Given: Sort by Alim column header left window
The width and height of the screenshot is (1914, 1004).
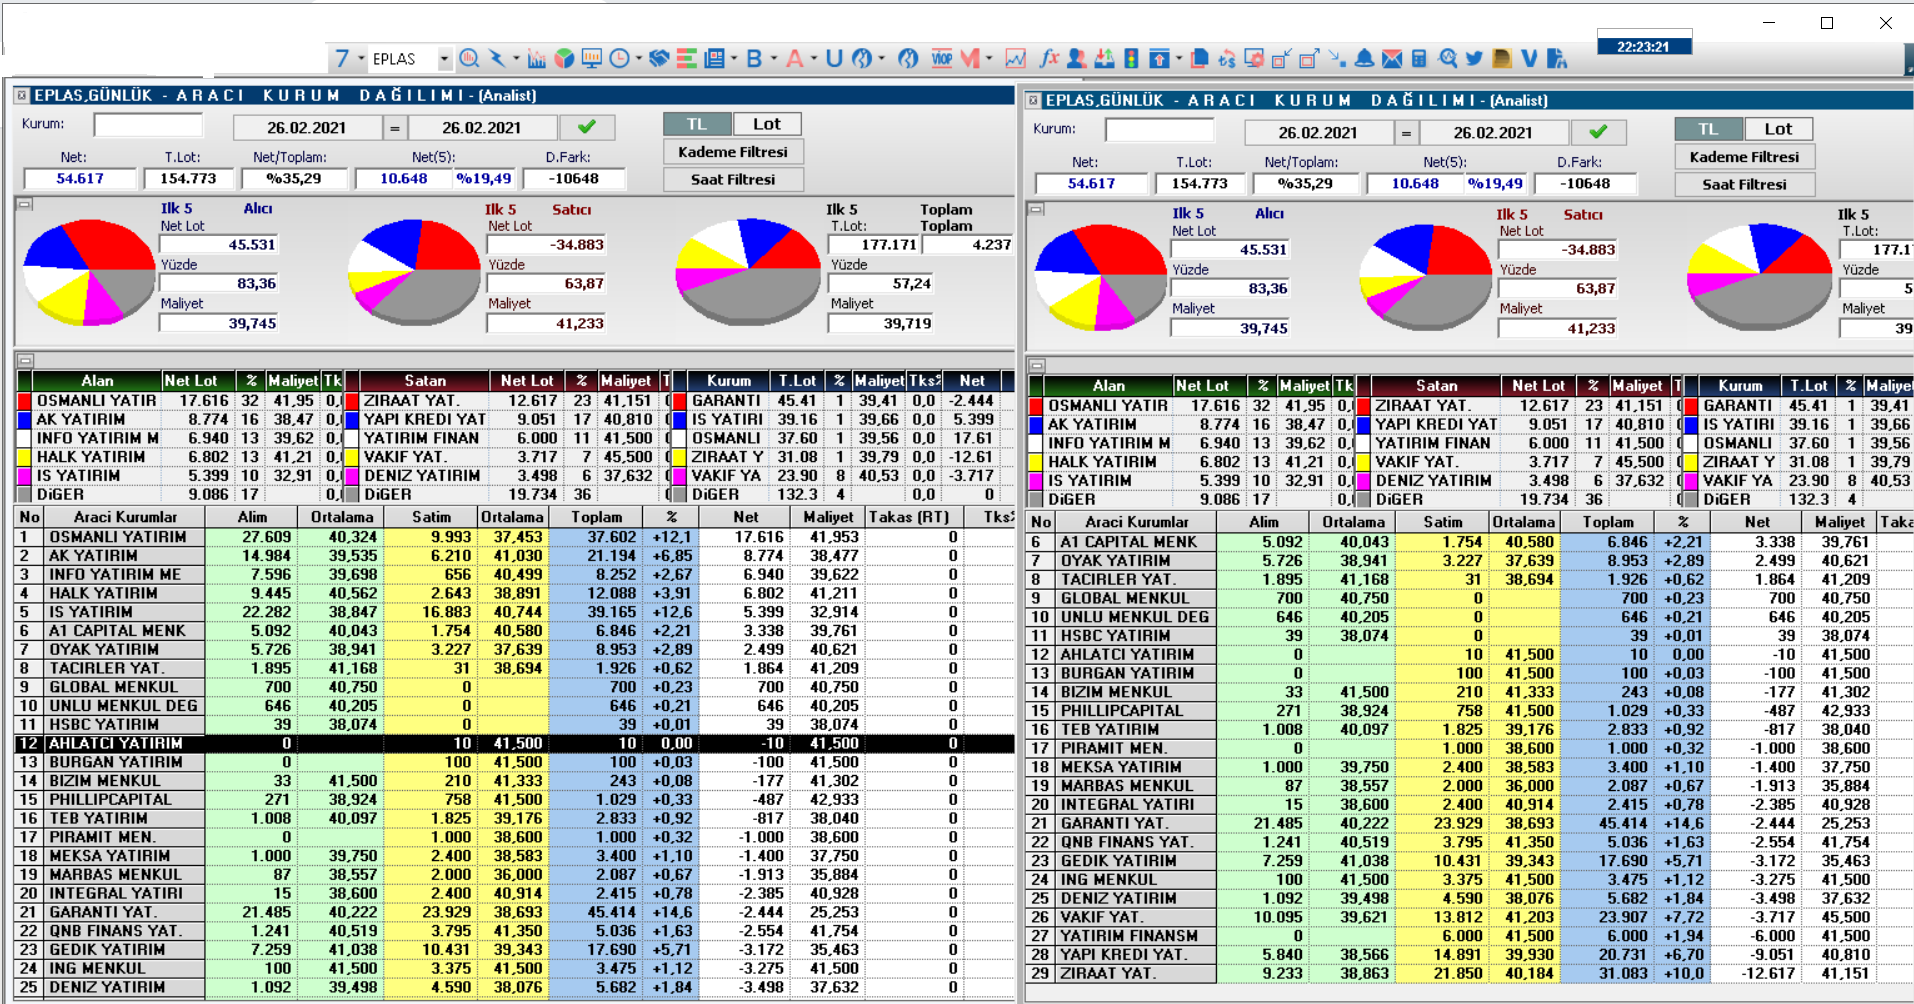Looking at the screenshot, I should [x=252, y=517].
